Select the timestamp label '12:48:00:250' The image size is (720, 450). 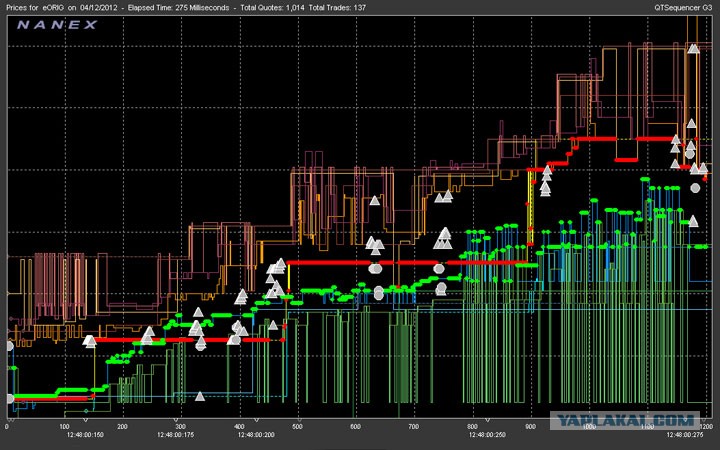(487, 434)
